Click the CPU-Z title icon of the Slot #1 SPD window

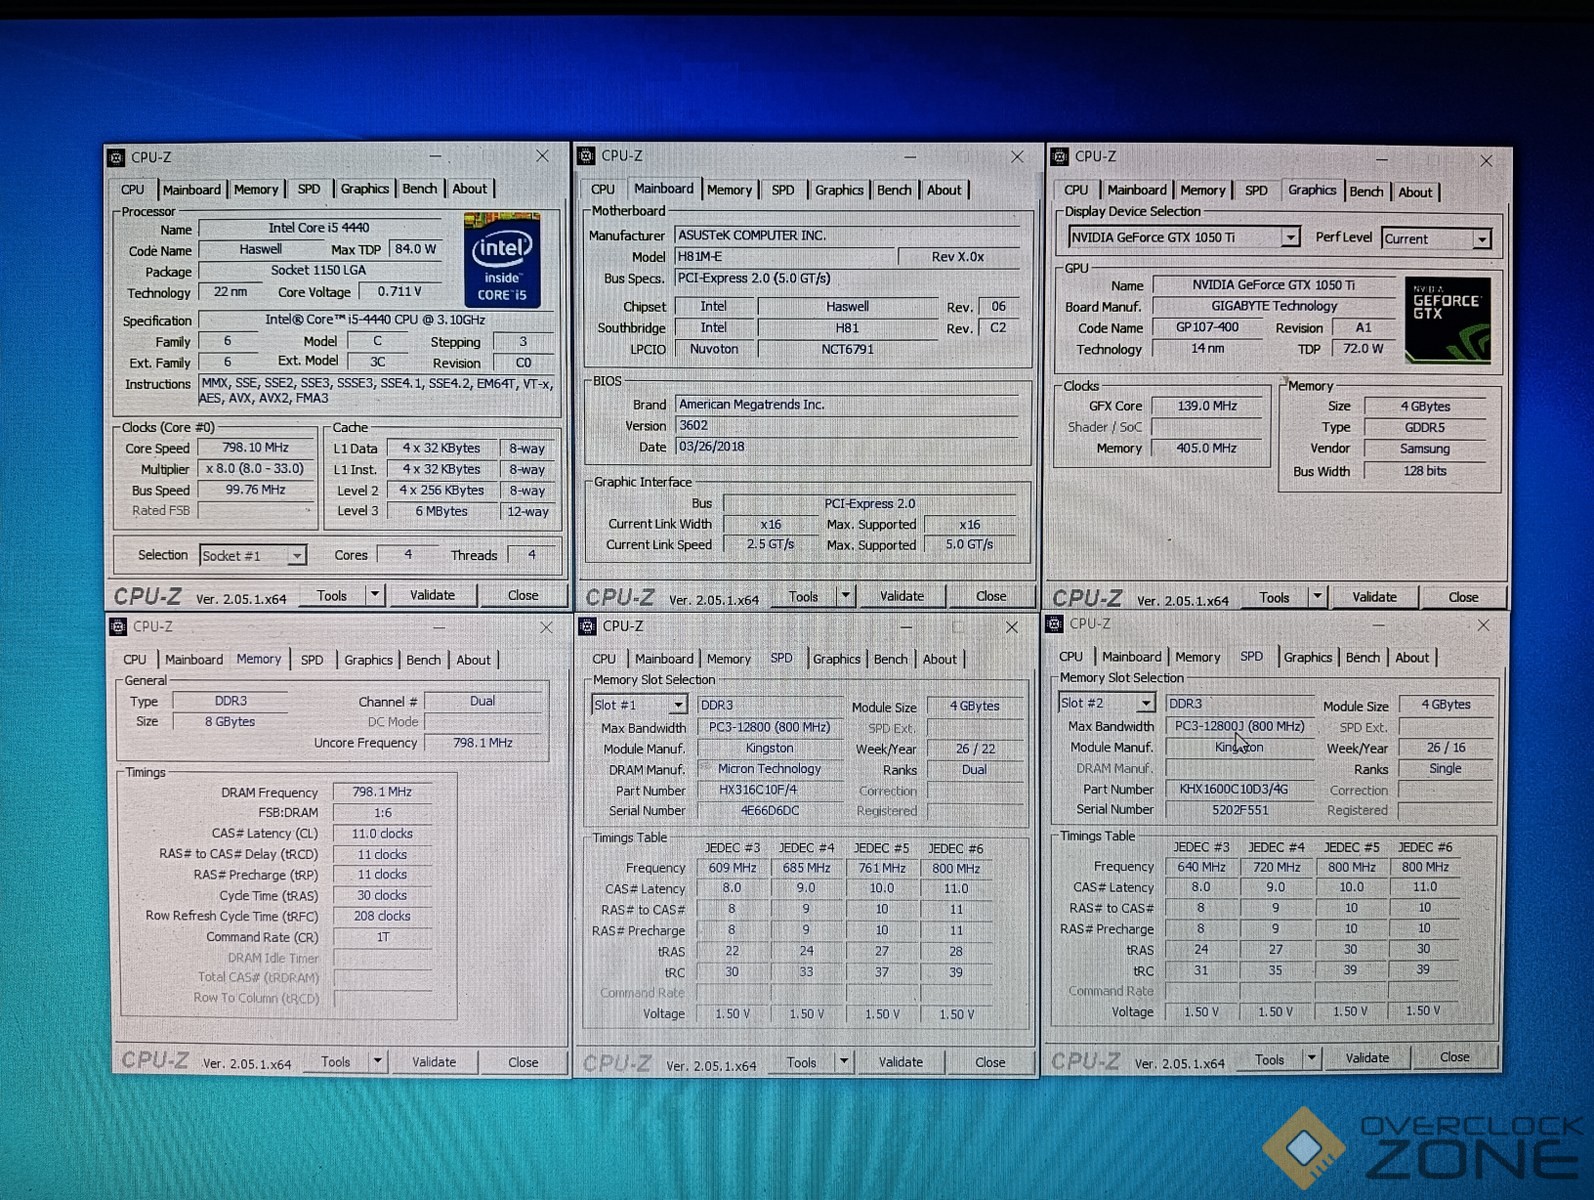(587, 626)
